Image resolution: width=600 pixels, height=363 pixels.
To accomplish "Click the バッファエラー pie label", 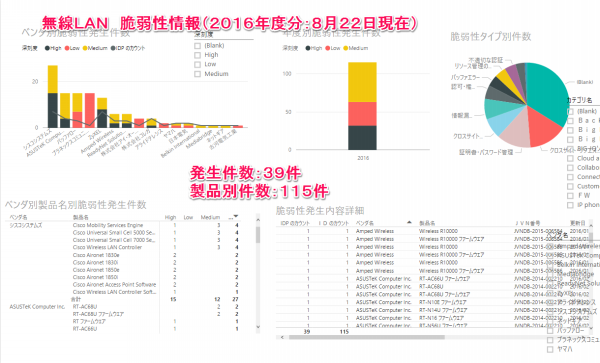I will 465,77.
